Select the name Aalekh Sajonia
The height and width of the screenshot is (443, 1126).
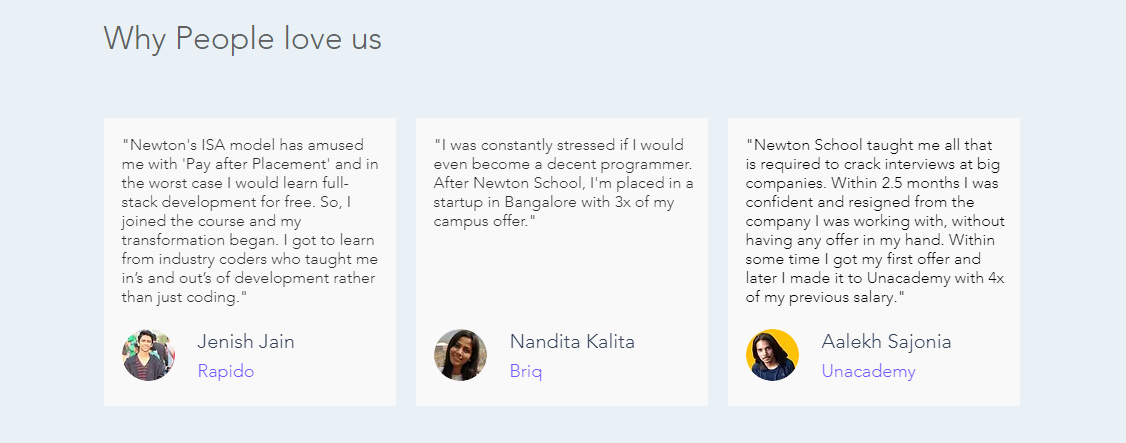pos(886,342)
